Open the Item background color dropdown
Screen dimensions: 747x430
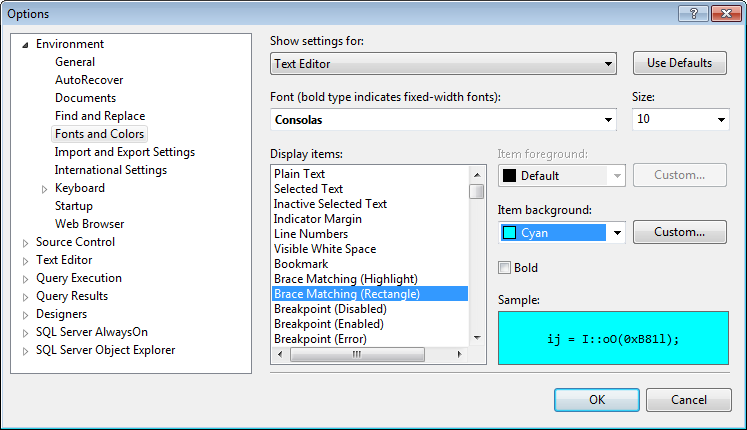pyautogui.click(x=618, y=233)
